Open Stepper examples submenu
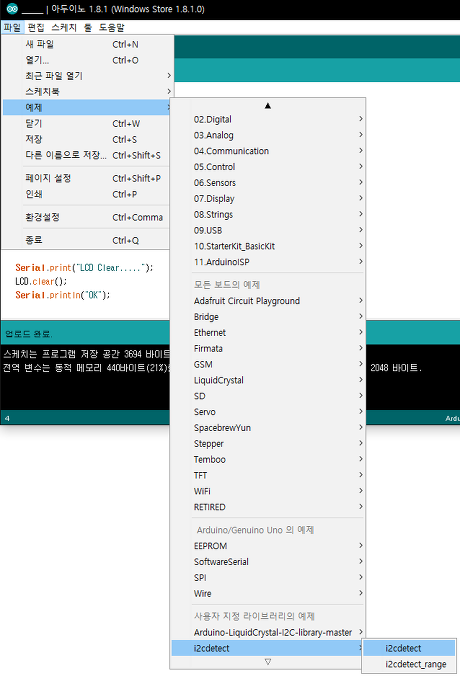The image size is (460, 676). pyautogui.click(x=268, y=444)
